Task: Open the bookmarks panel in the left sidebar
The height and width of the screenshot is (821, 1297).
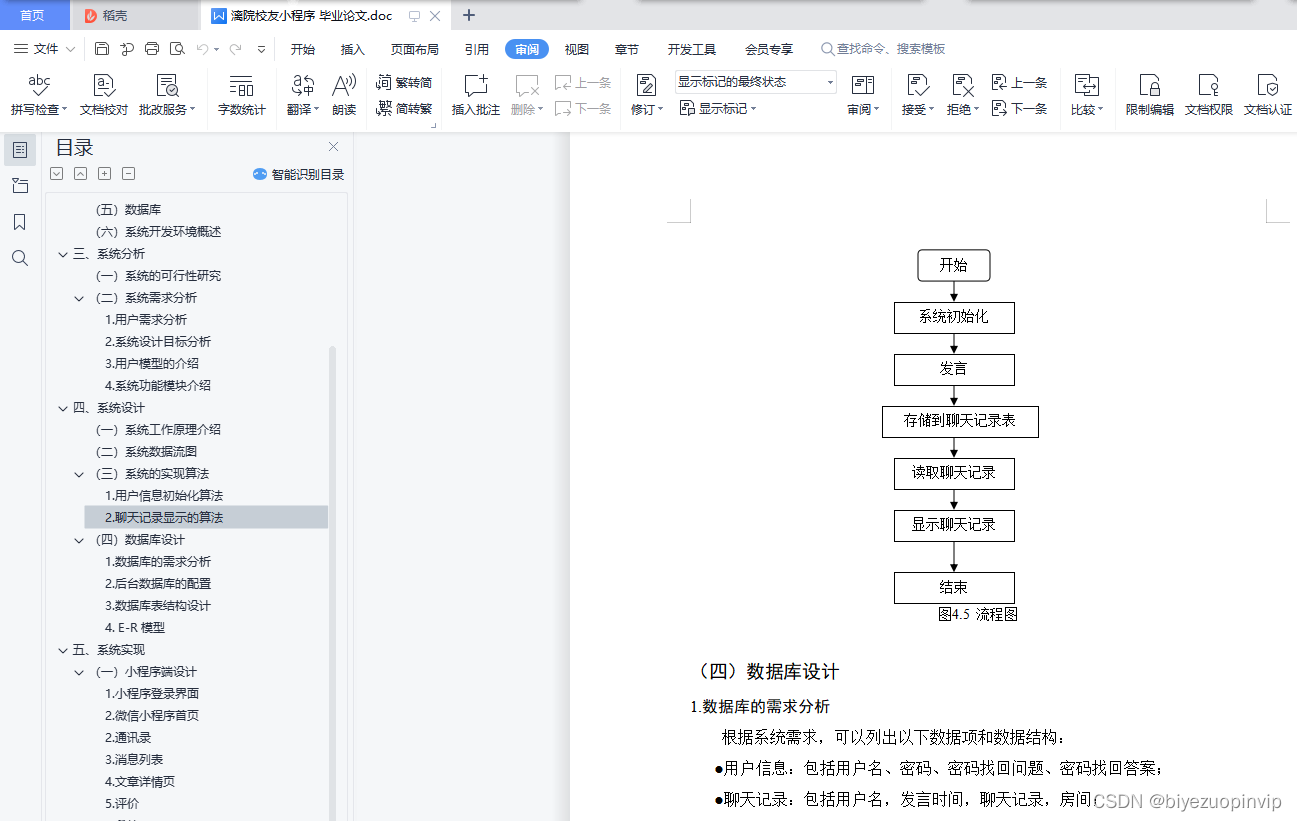Action: [x=19, y=222]
